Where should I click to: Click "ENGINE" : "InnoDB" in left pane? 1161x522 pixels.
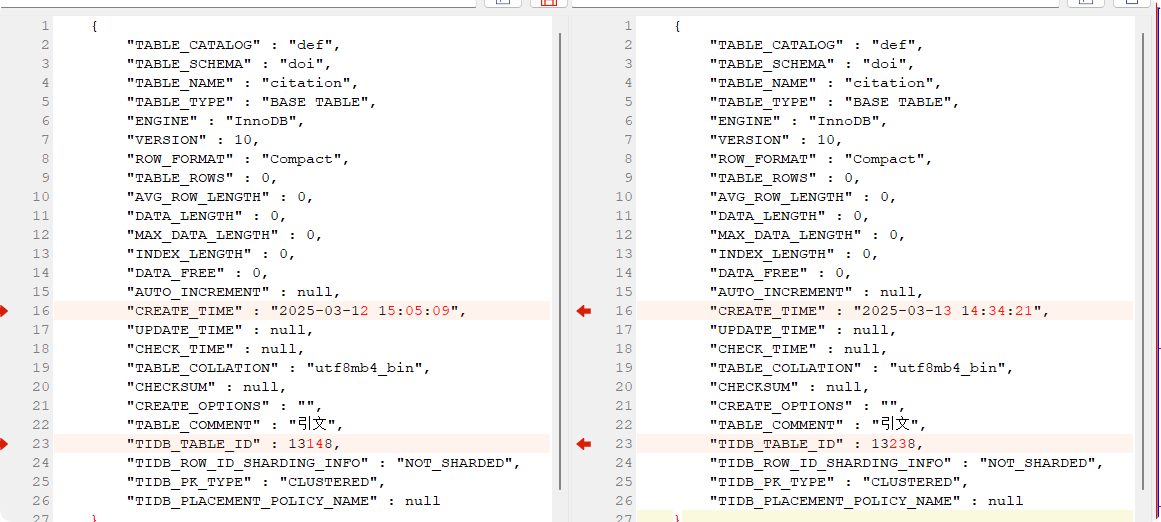coord(215,121)
